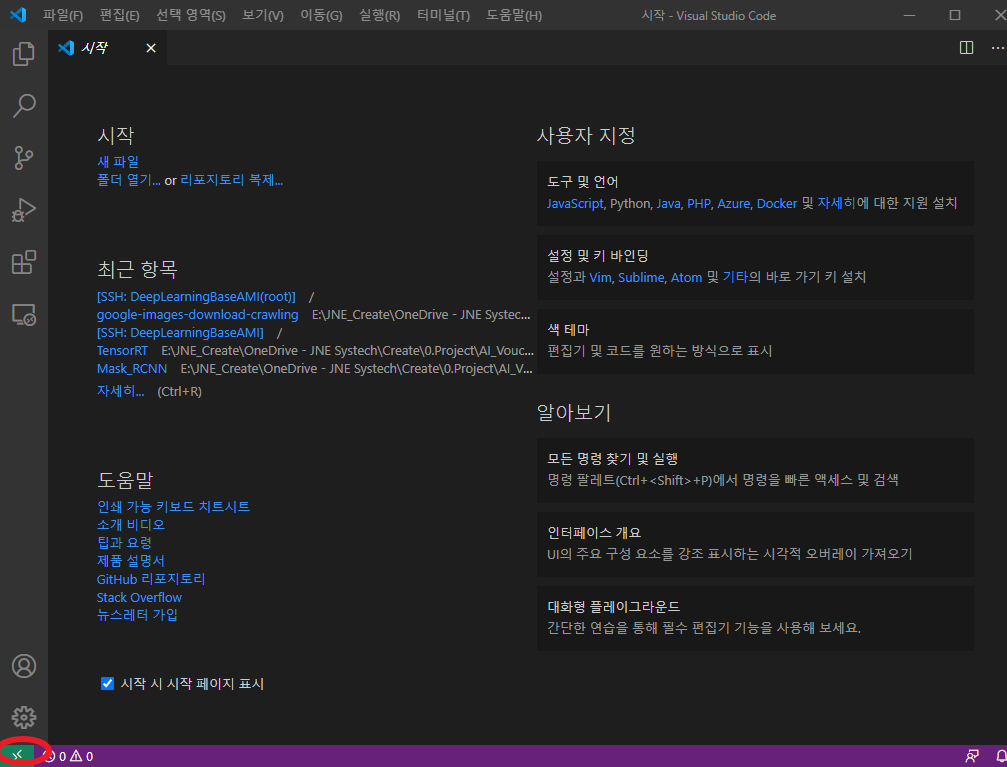Image resolution: width=1007 pixels, height=767 pixels.
Task: Split the editor to the right
Action: tap(966, 48)
